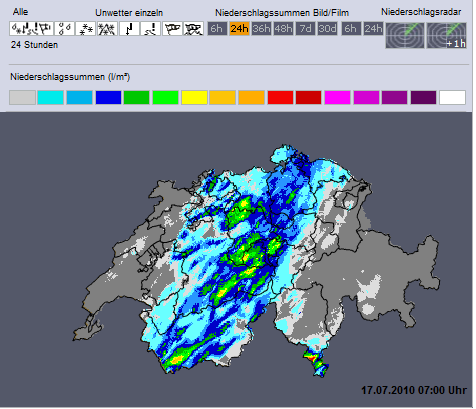Viewport: 476px width, 409px height.
Task: Select the storm wind sock icon
Action: coord(194,29)
